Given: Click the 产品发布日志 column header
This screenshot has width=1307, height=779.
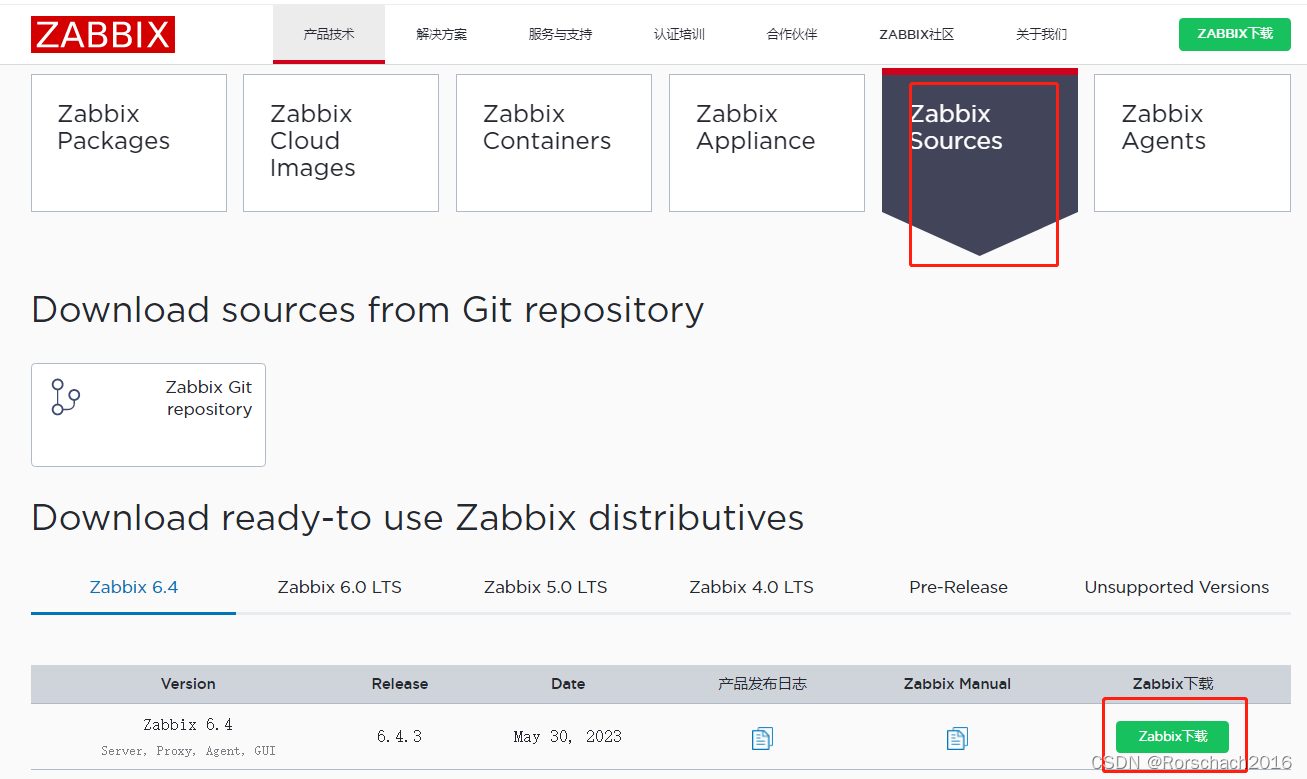Looking at the screenshot, I should (x=762, y=684).
